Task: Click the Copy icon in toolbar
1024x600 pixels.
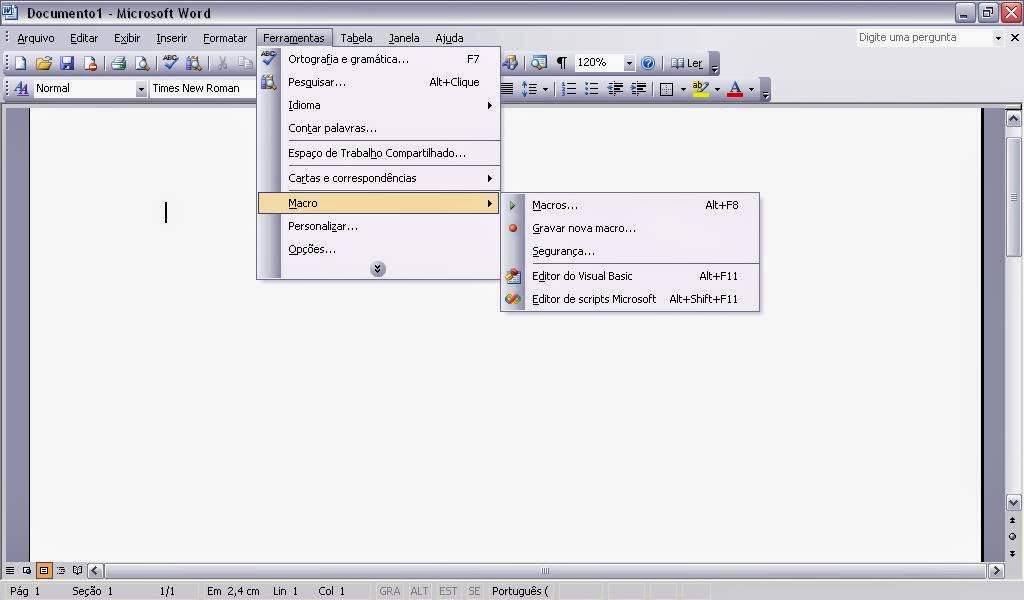Action: pyautogui.click(x=245, y=63)
